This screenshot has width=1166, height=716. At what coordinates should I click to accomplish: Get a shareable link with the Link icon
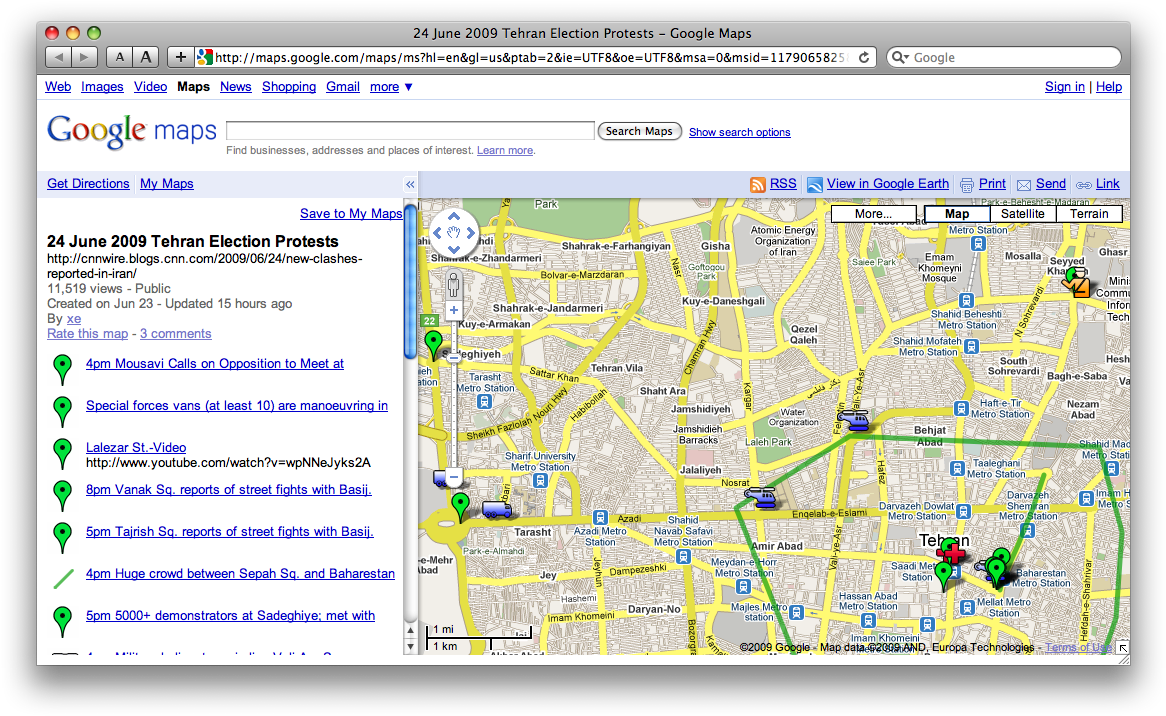pos(1083,184)
